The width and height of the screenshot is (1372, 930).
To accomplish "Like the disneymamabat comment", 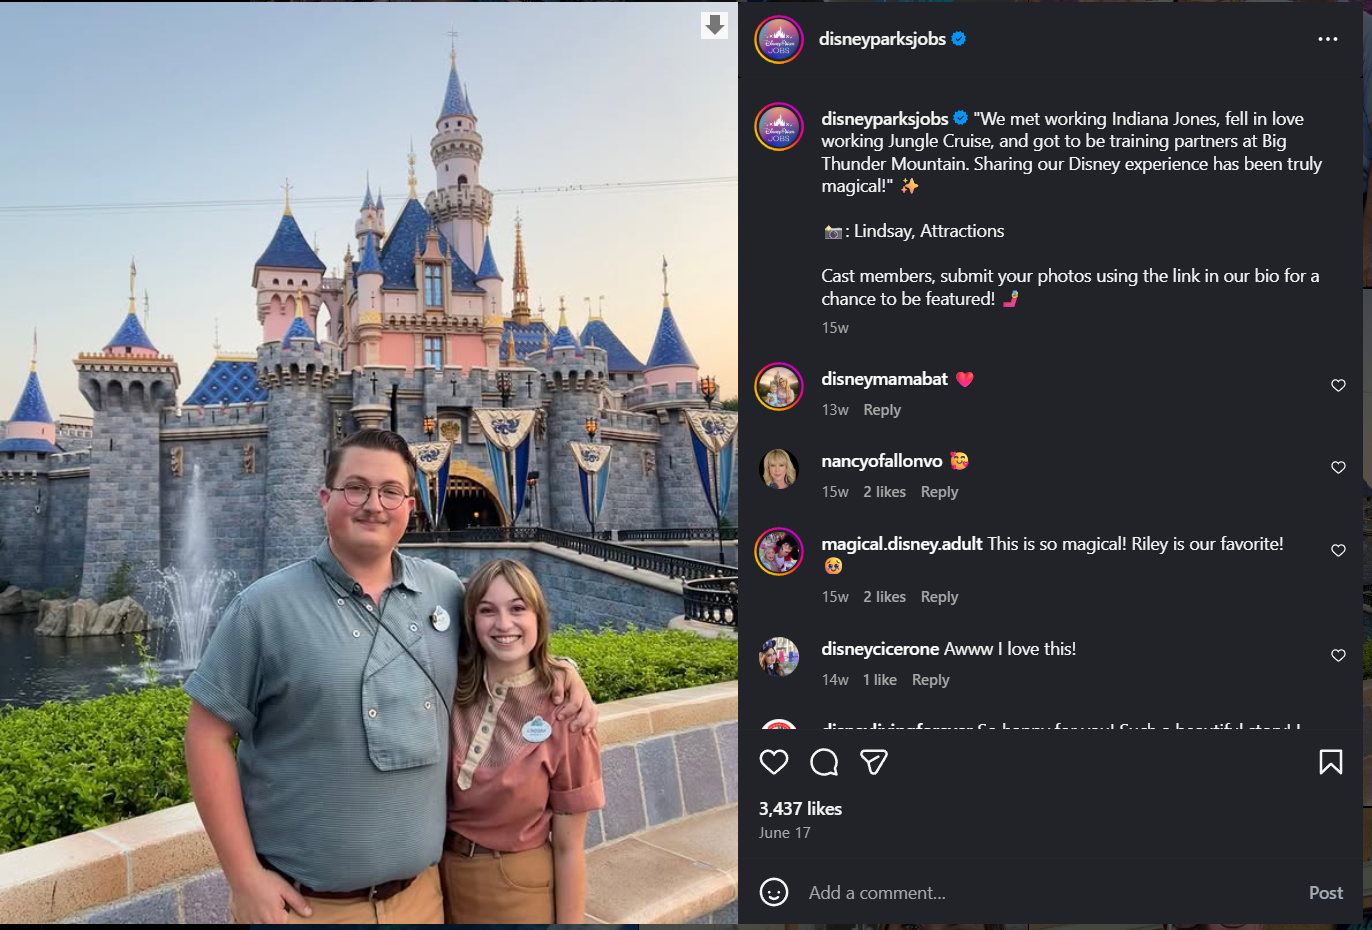I will [1338, 386].
